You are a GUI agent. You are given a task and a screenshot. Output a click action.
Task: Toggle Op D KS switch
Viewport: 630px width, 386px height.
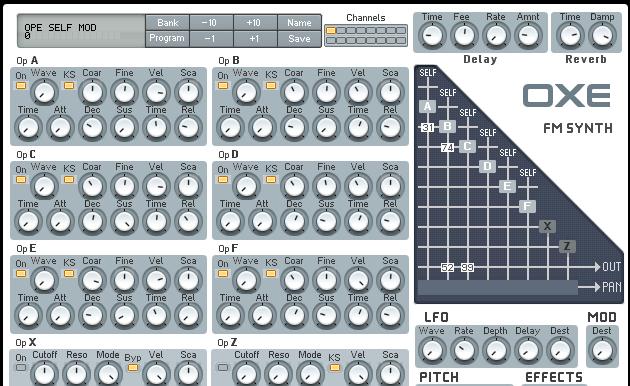click(x=271, y=179)
